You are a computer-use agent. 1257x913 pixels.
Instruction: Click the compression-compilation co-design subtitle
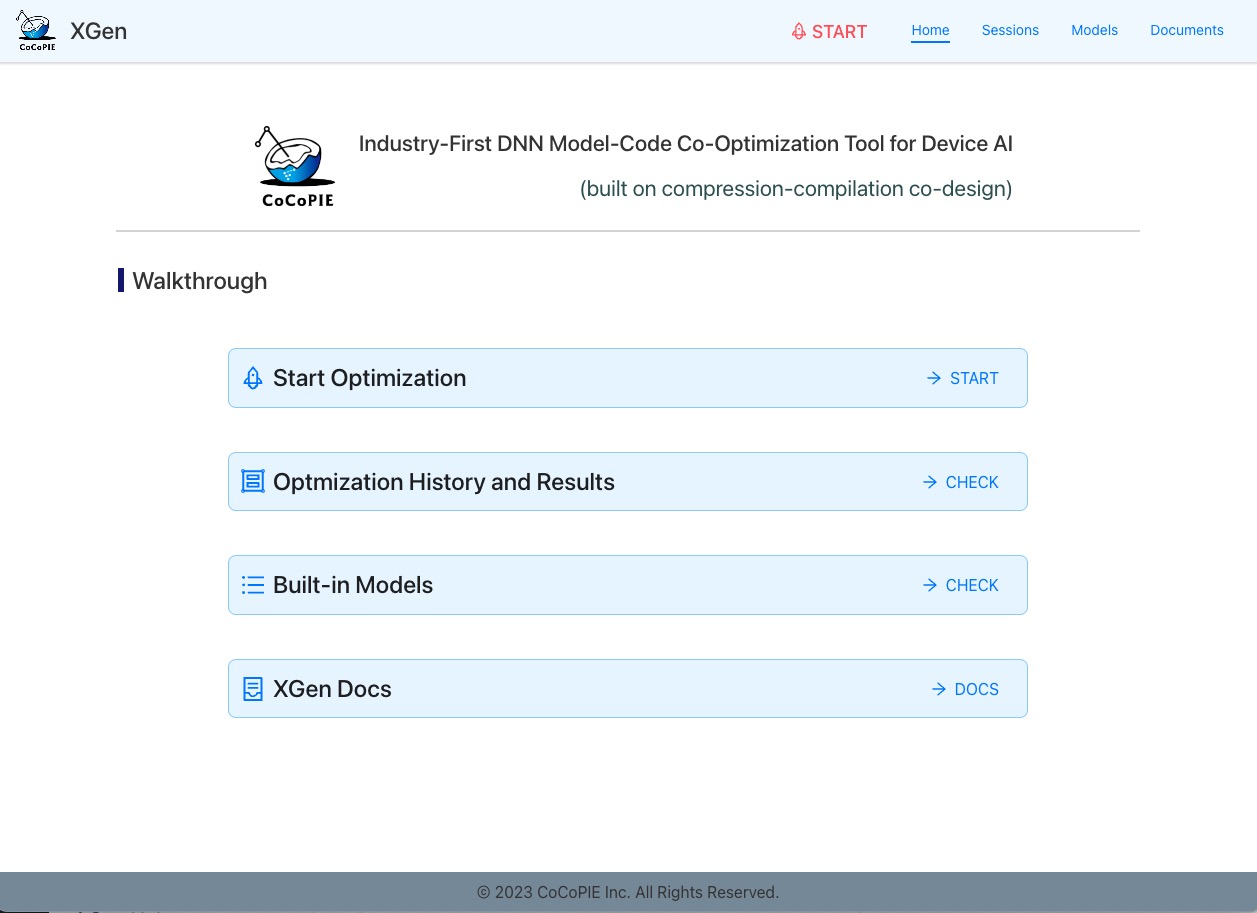click(x=796, y=189)
